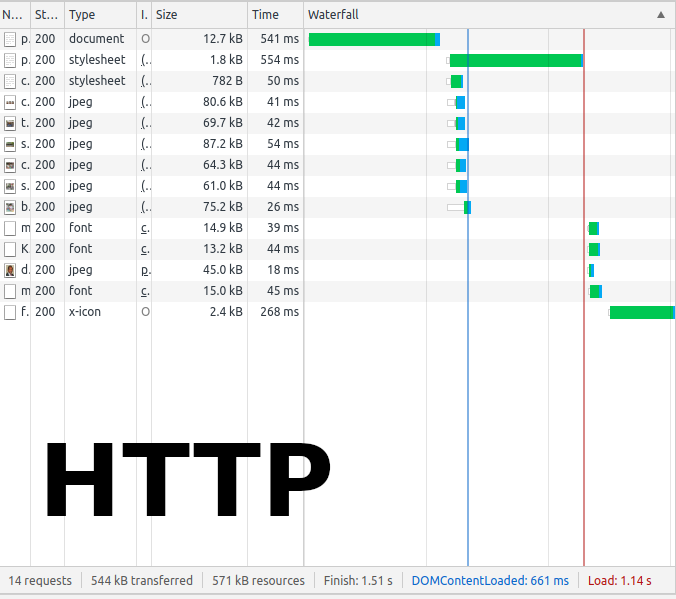
Task: Click the document waterfall bar
Action: point(374,40)
